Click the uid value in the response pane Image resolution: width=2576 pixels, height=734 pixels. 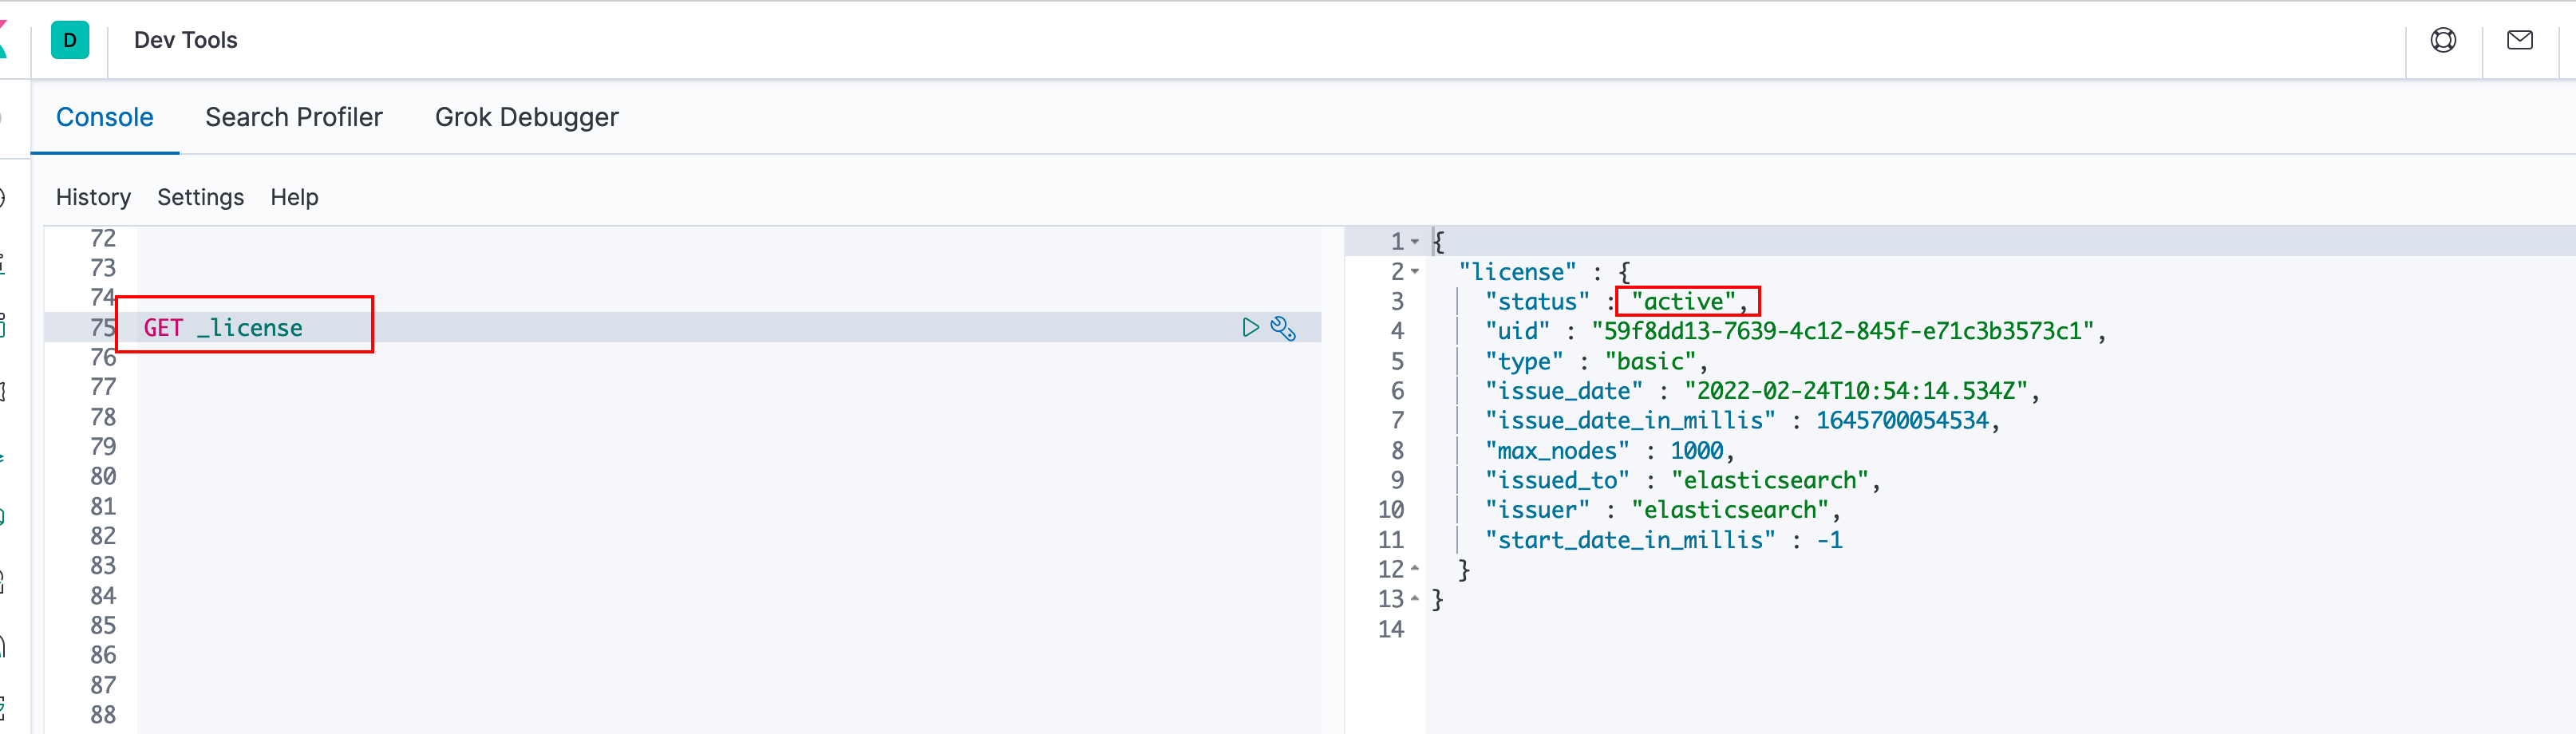pos(1842,331)
